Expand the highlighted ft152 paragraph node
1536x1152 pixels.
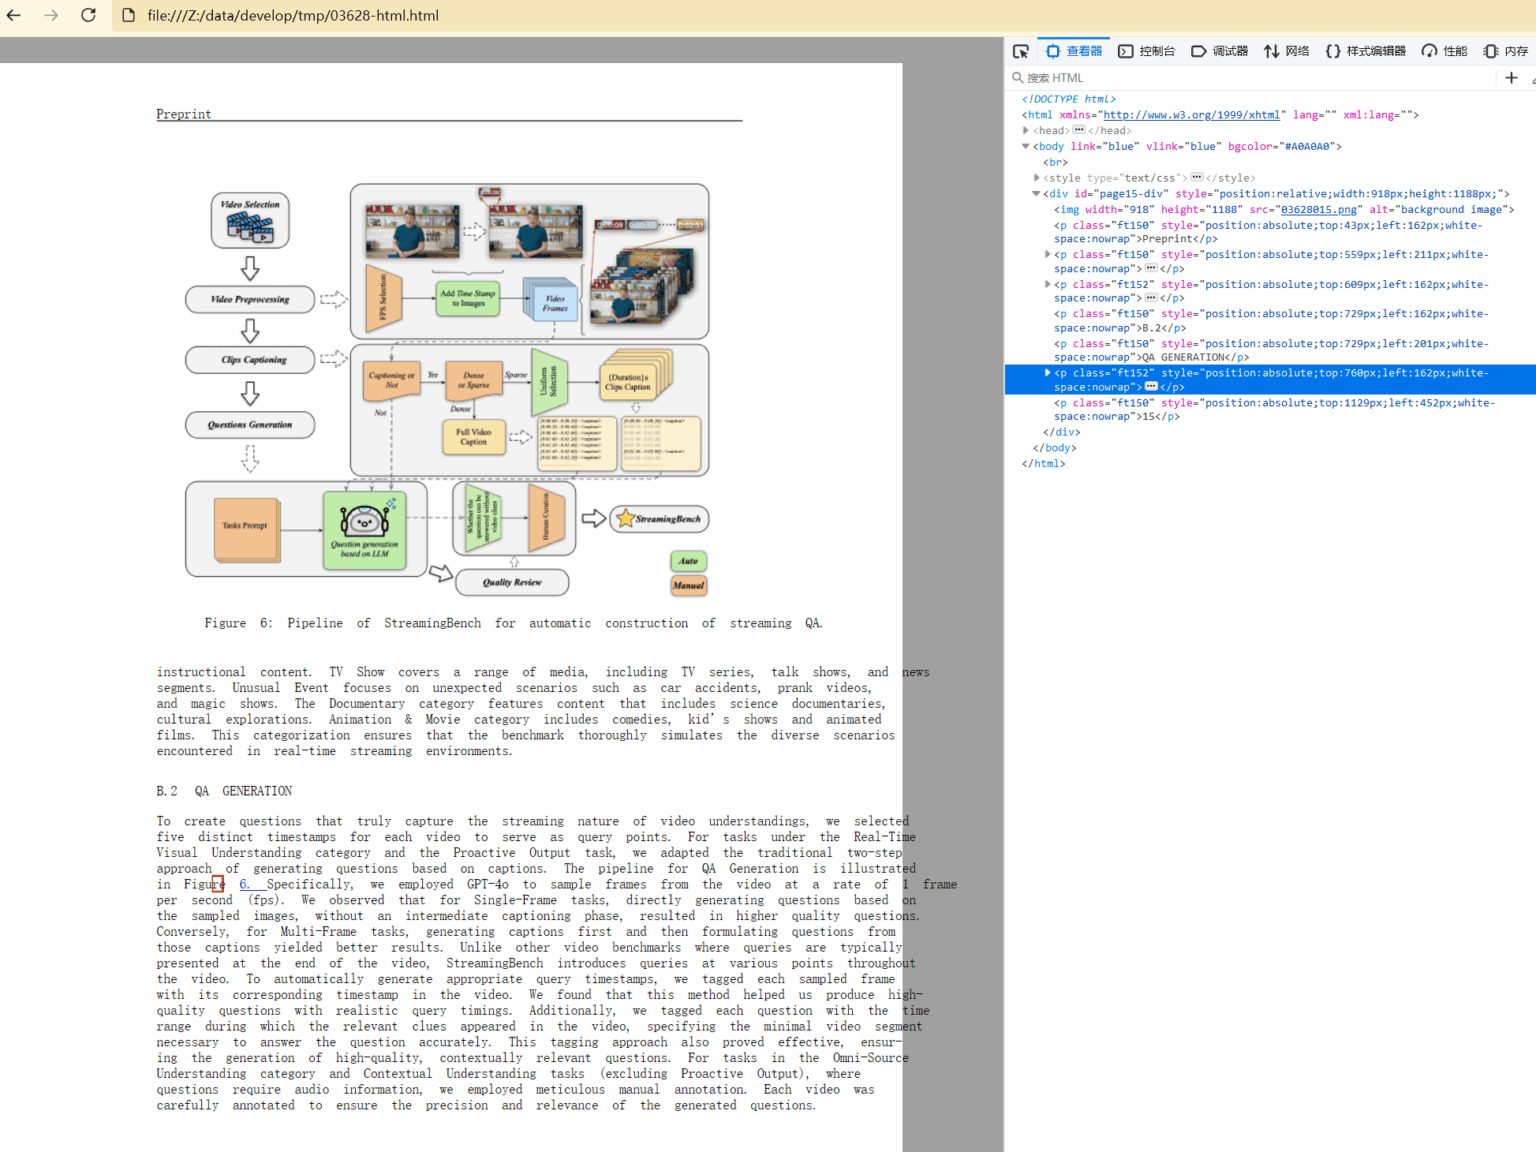pyautogui.click(x=1047, y=373)
